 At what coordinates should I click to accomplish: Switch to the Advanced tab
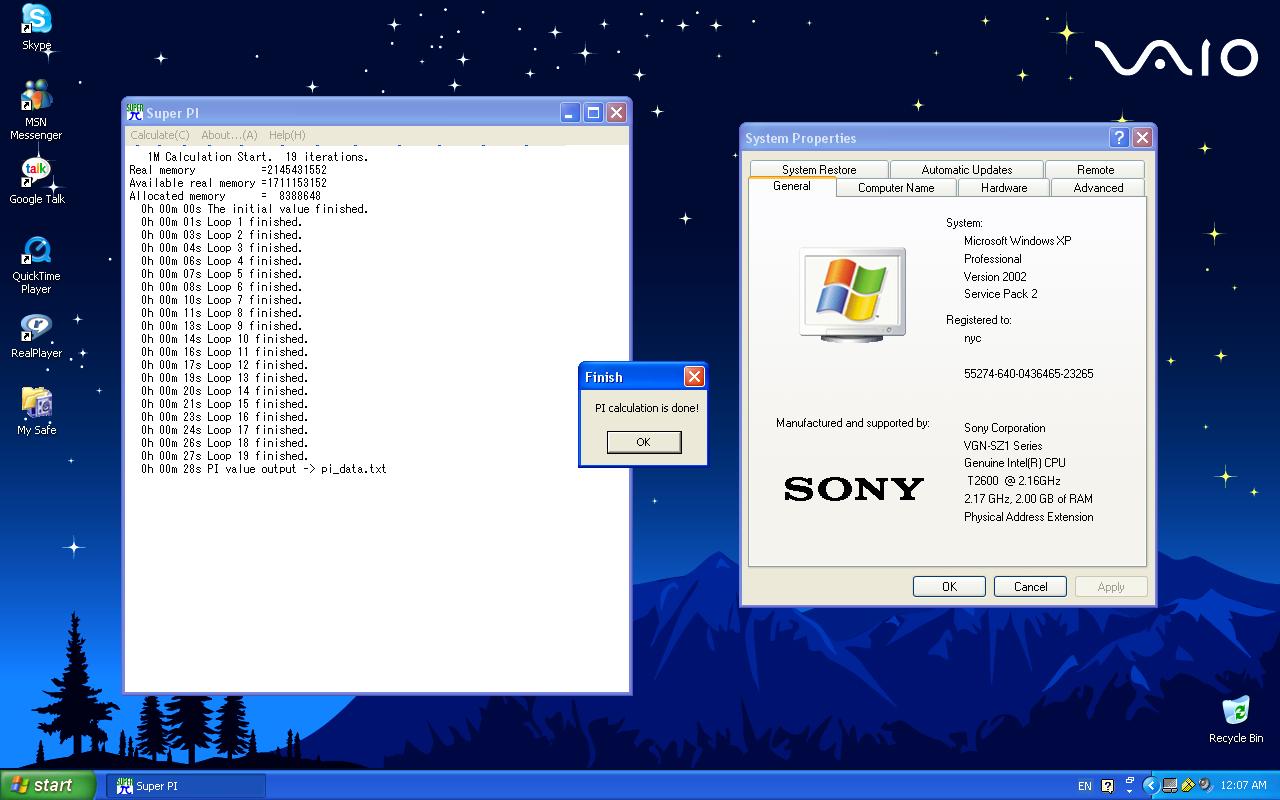pyautogui.click(x=1098, y=188)
